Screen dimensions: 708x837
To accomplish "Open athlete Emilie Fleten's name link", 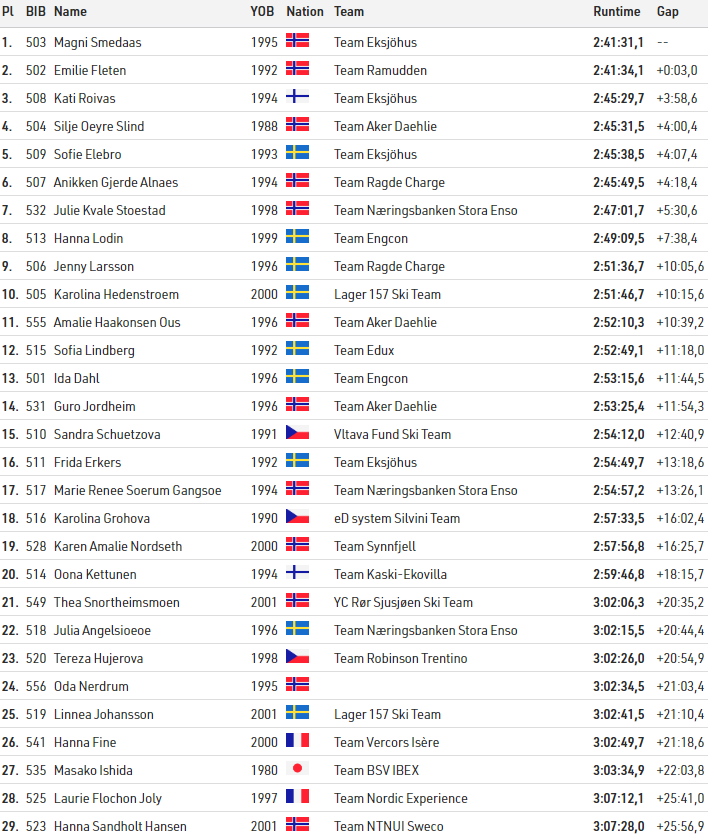I will (90, 70).
